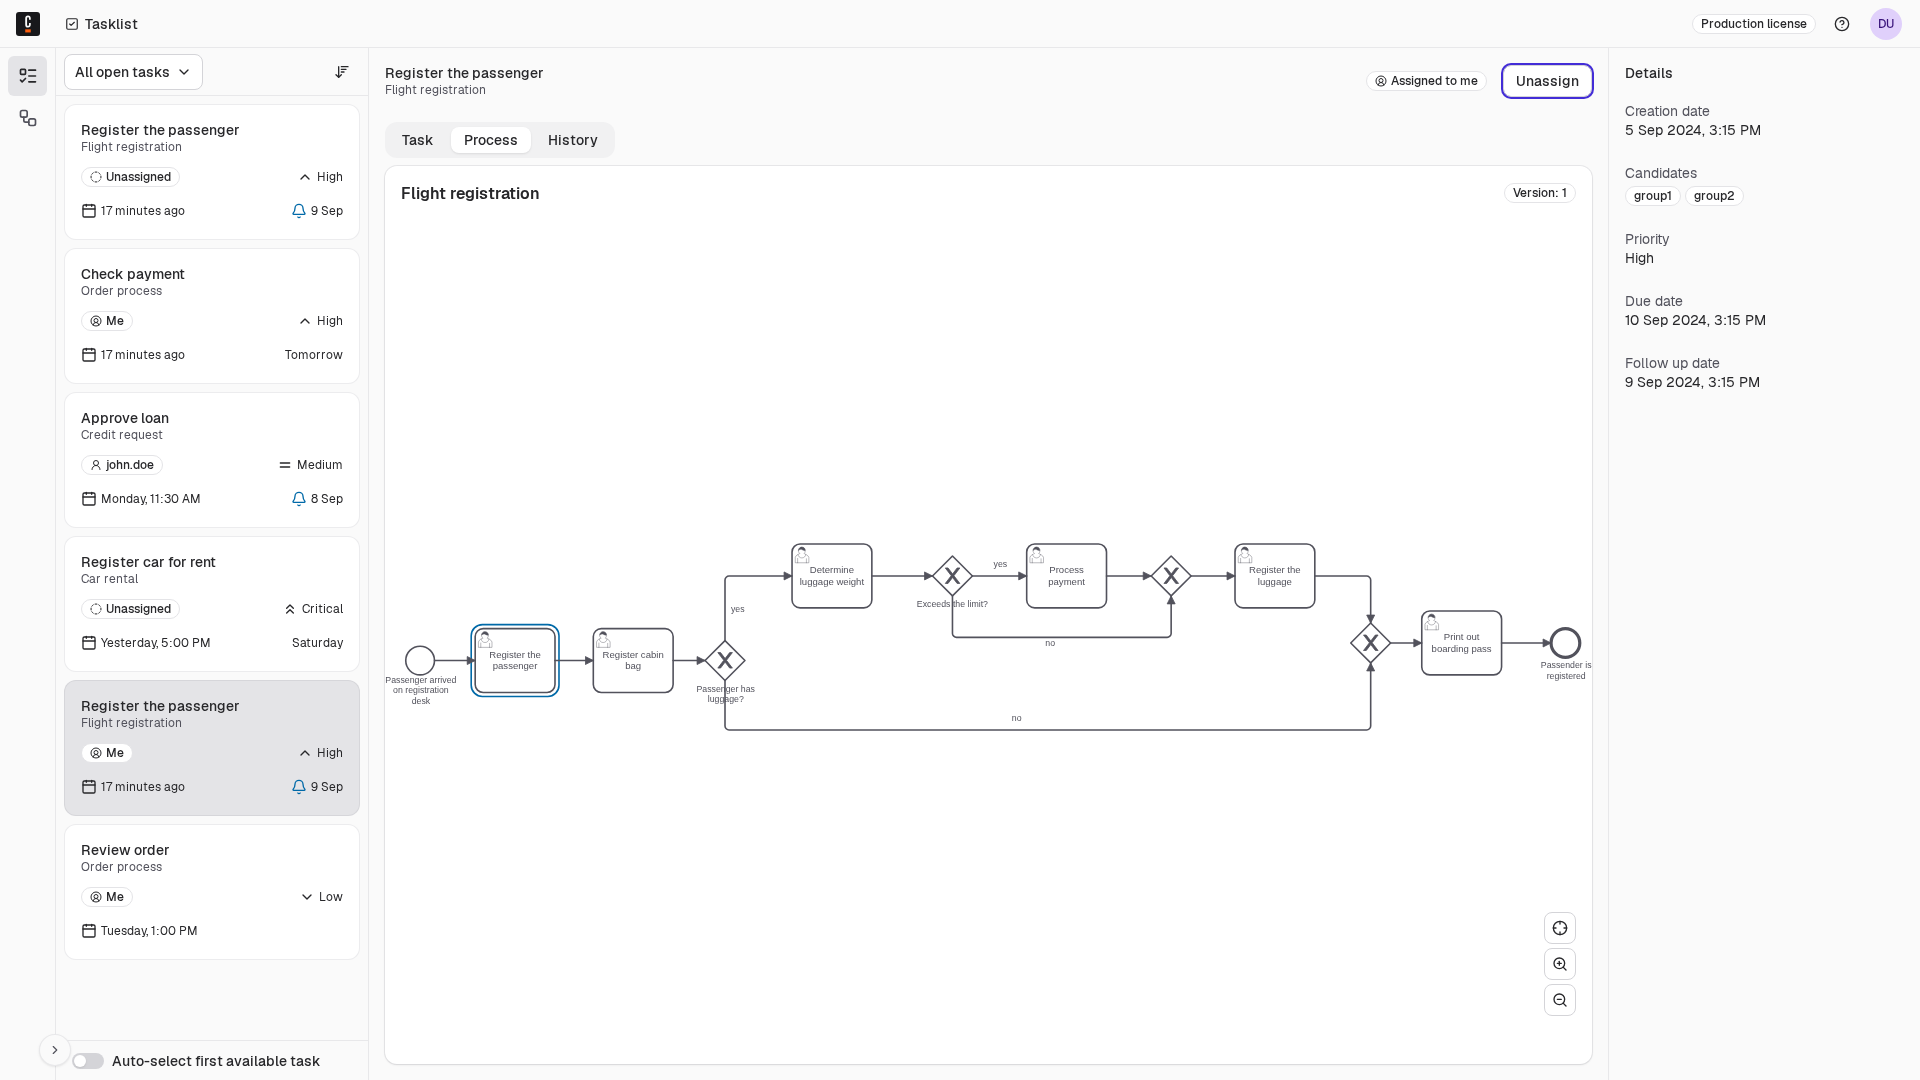Click the group1 candidate tag
Screen dimensions: 1920x1080
[x=1652, y=196]
